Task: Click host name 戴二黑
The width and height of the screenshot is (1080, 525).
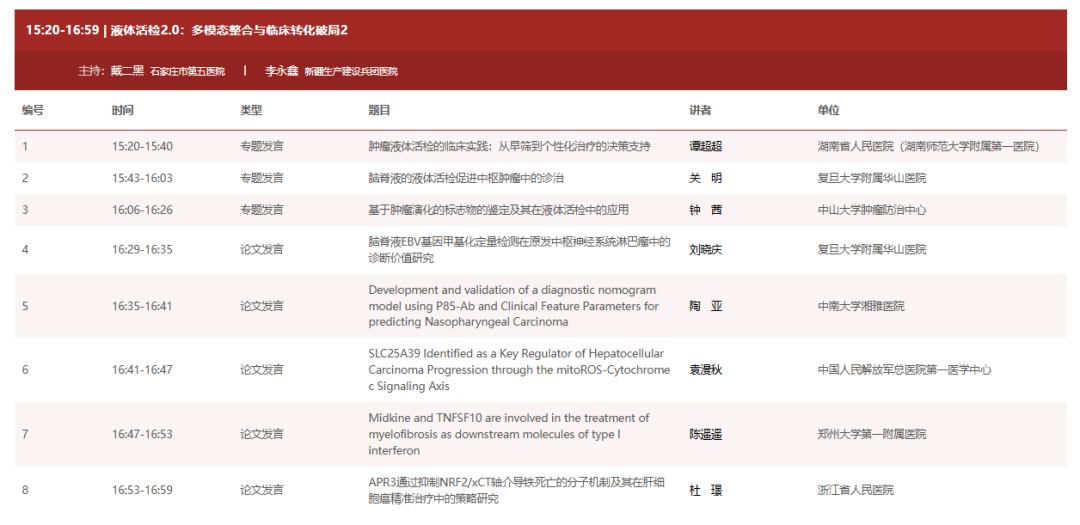Action: coord(127,71)
